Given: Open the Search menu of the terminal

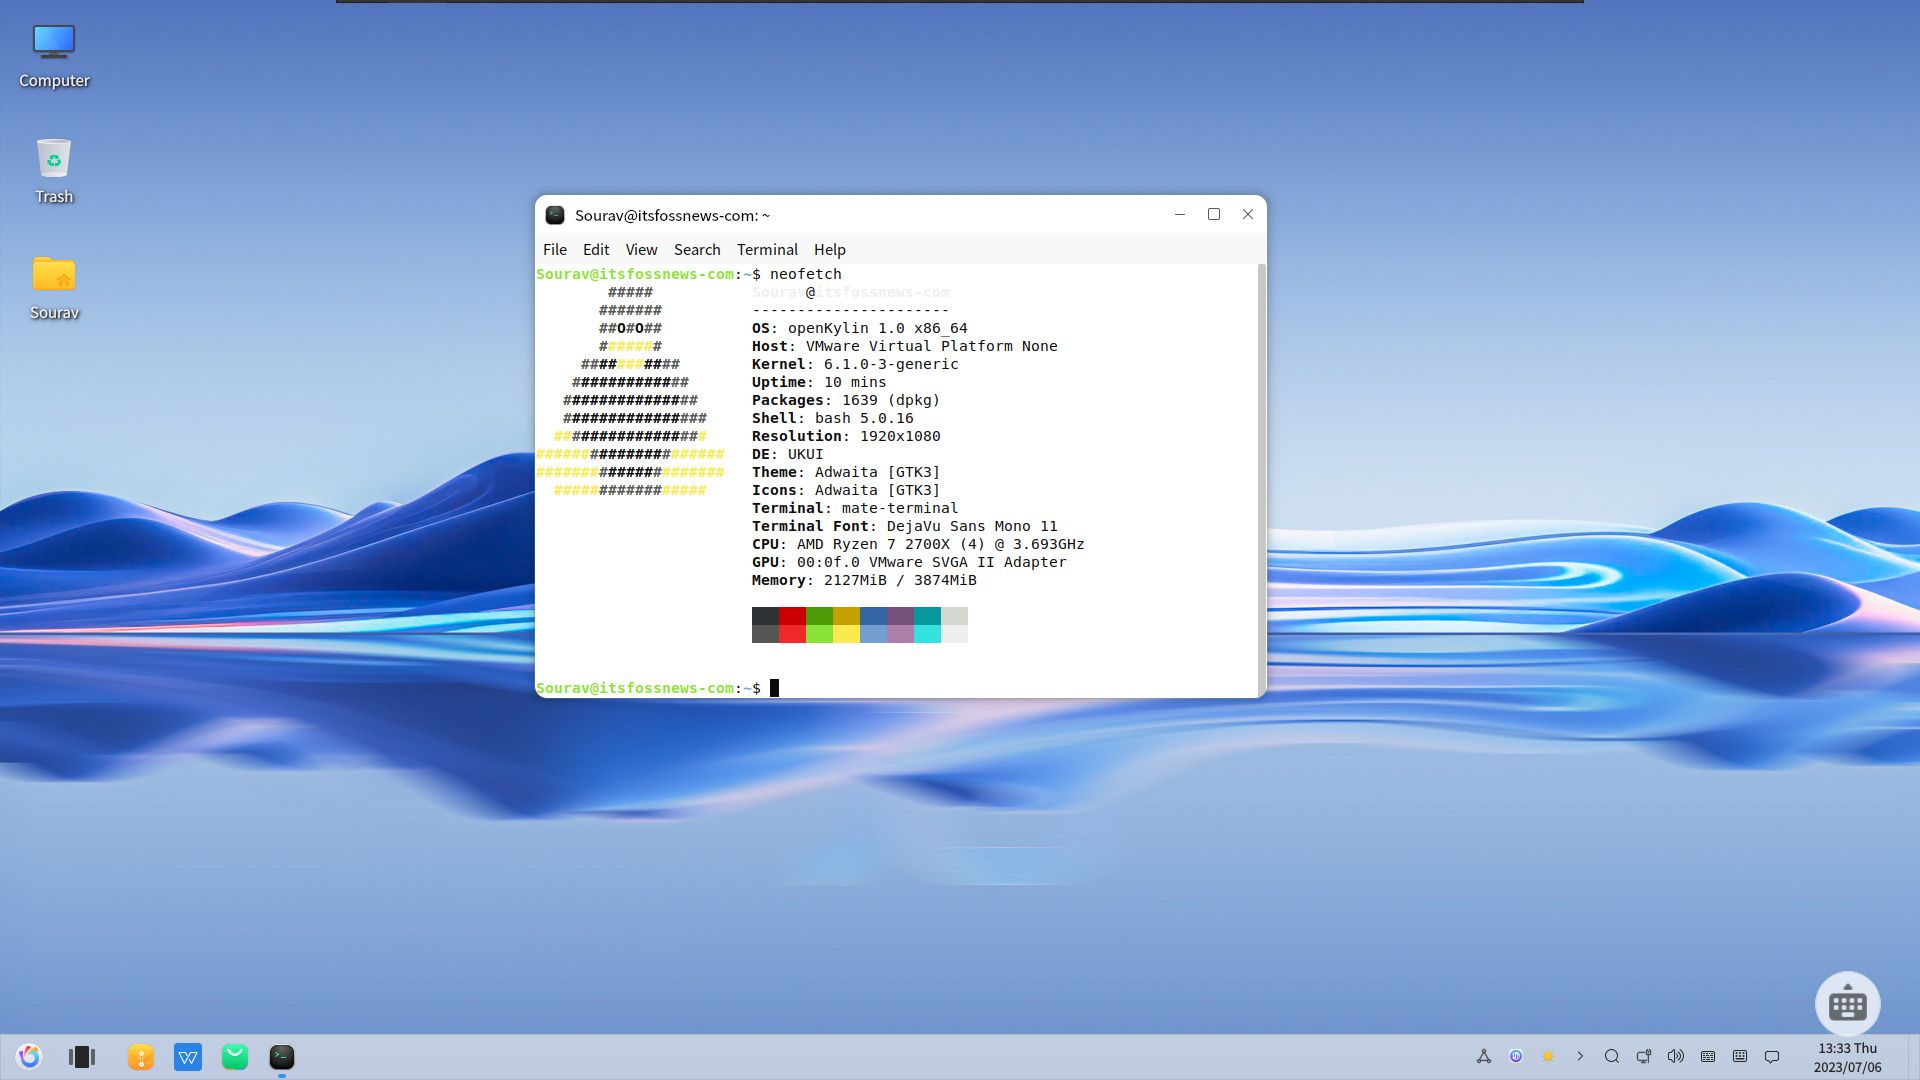Looking at the screenshot, I should tap(696, 249).
